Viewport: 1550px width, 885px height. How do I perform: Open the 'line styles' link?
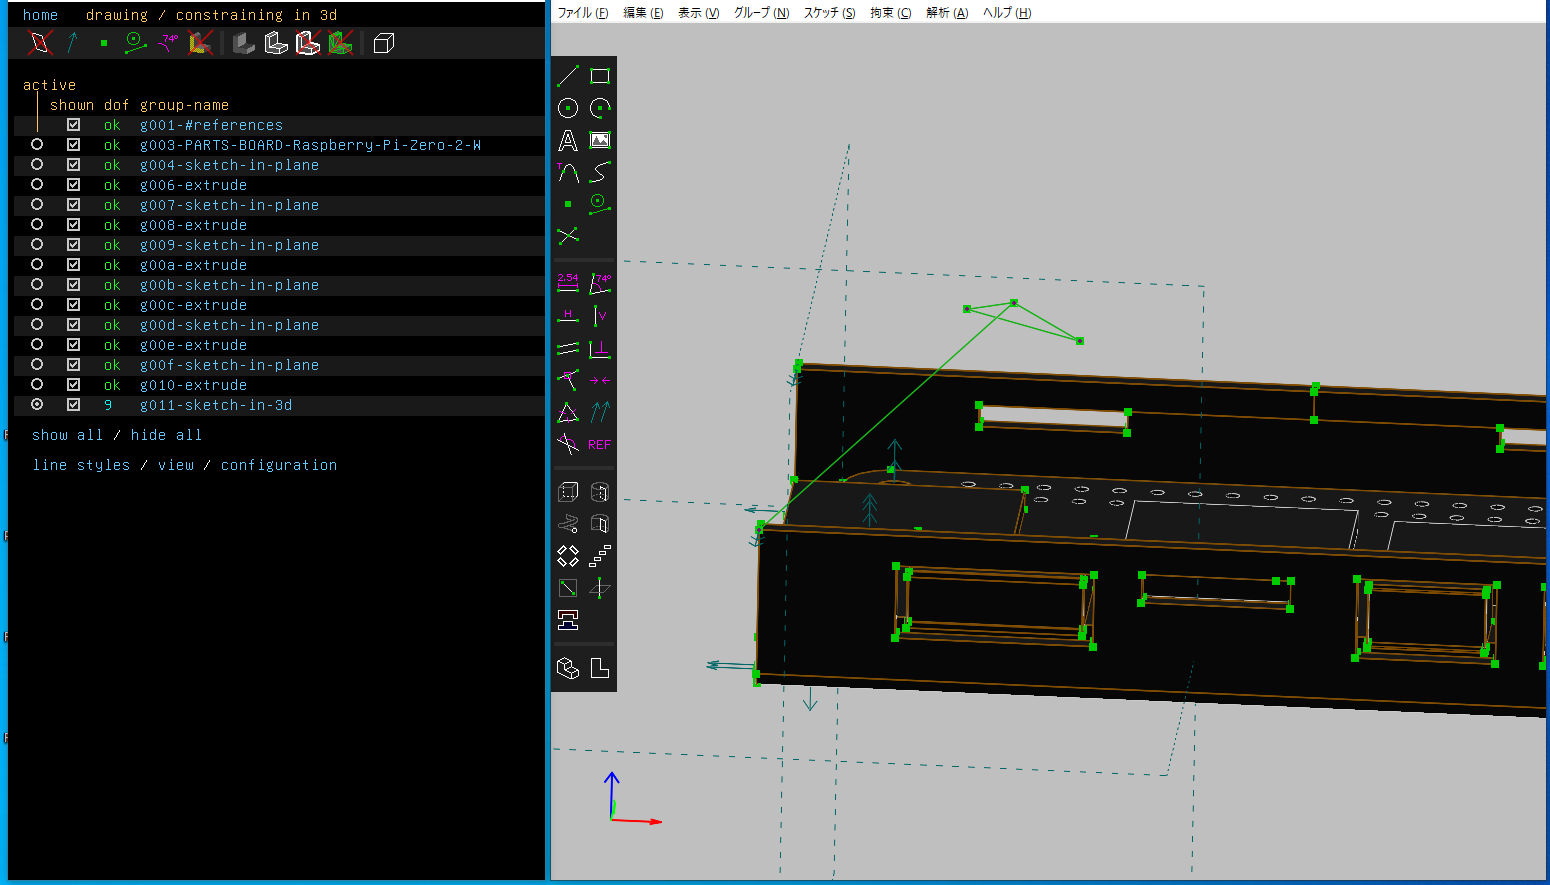[81, 465]
